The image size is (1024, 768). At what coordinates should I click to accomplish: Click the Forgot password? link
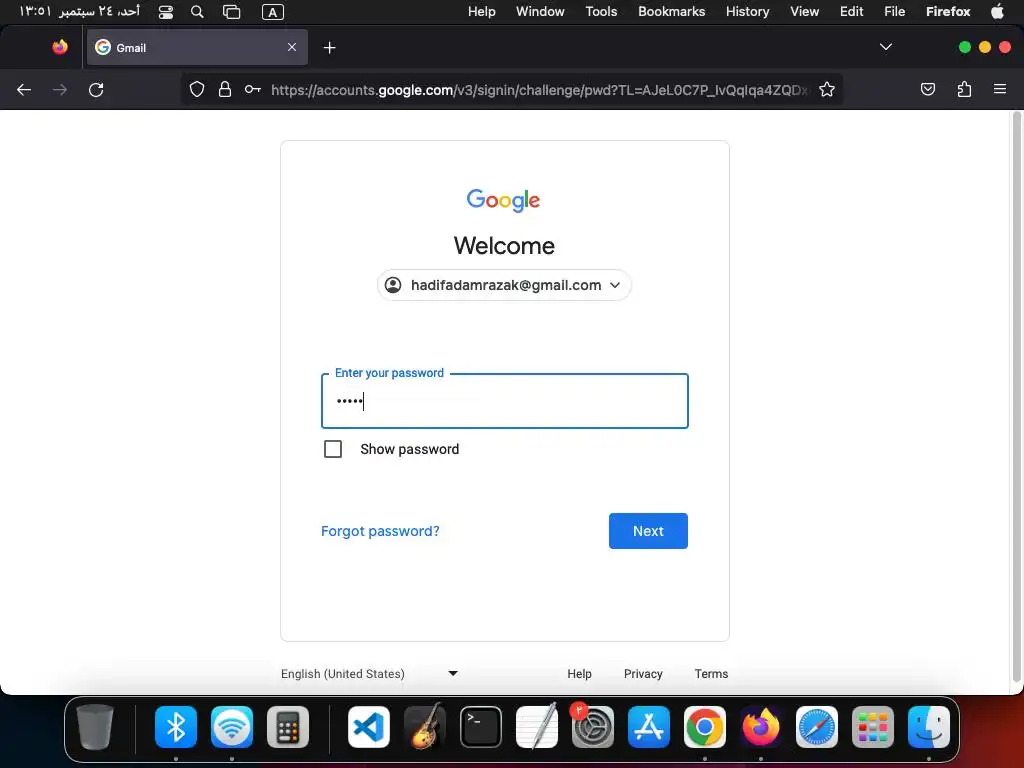380,531
